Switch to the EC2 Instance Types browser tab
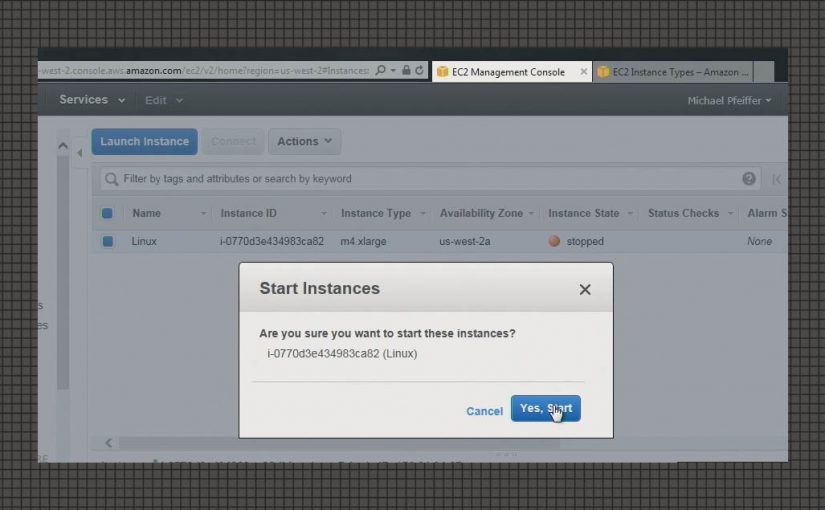 [x=673, y=72]
